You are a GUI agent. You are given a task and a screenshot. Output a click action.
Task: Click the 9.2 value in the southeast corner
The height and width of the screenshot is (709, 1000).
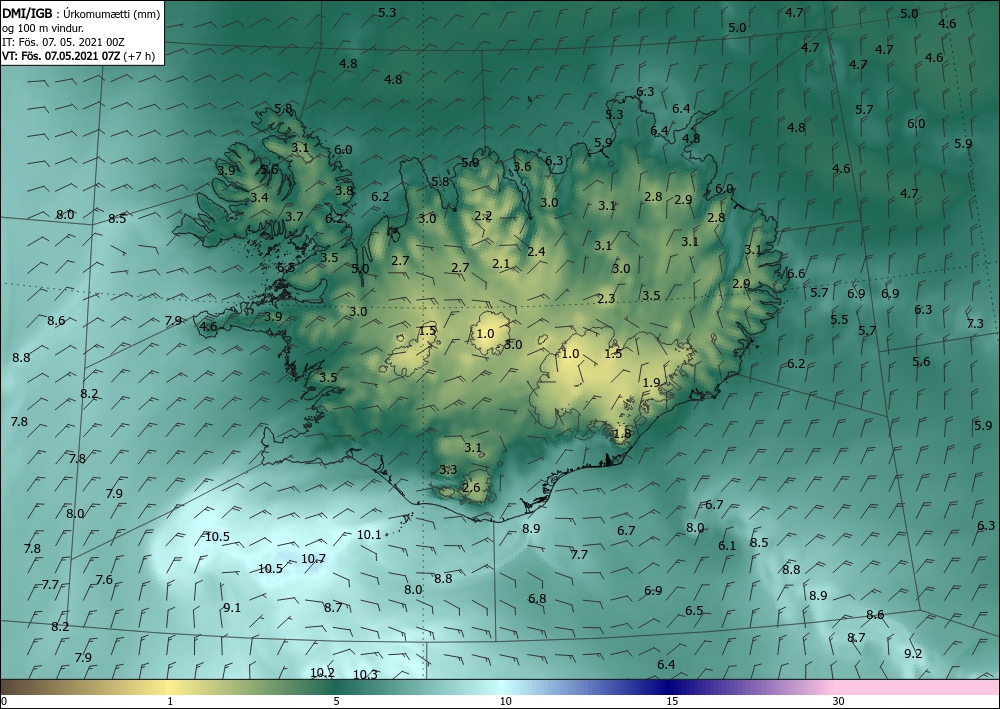pyautogui.click(x=913, y=654)
